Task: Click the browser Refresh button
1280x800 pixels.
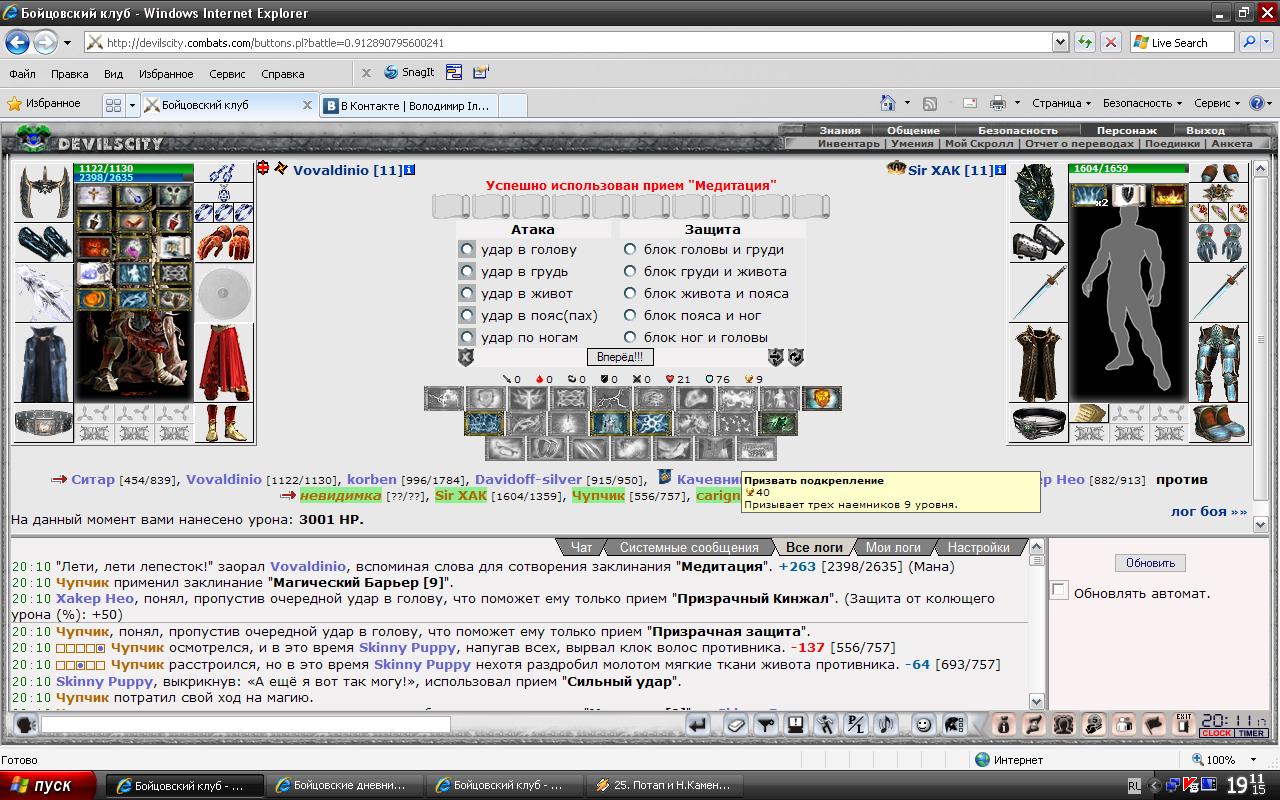Action: [x=1084, y=43]
